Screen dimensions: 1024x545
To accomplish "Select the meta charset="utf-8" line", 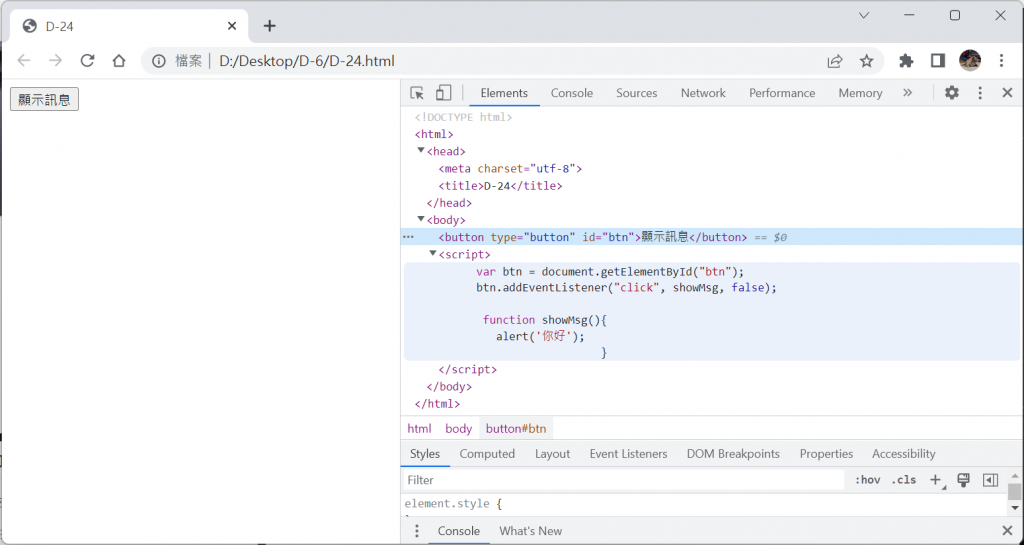I will point(510,168).
